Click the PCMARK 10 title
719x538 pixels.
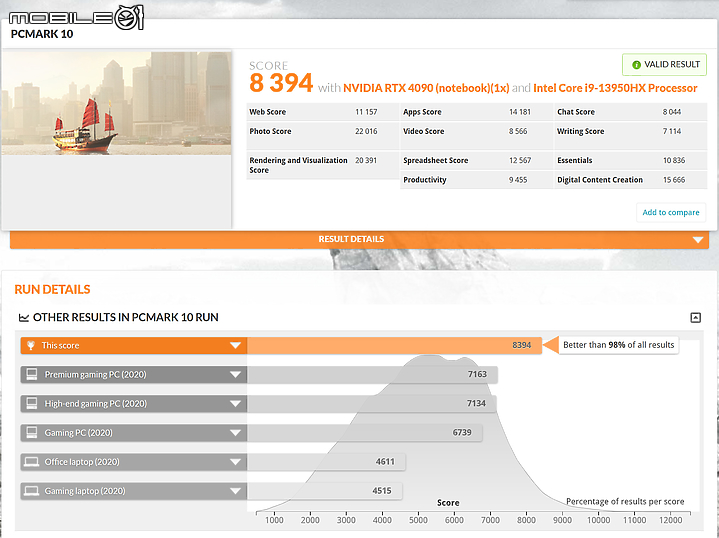click(42, 34)
